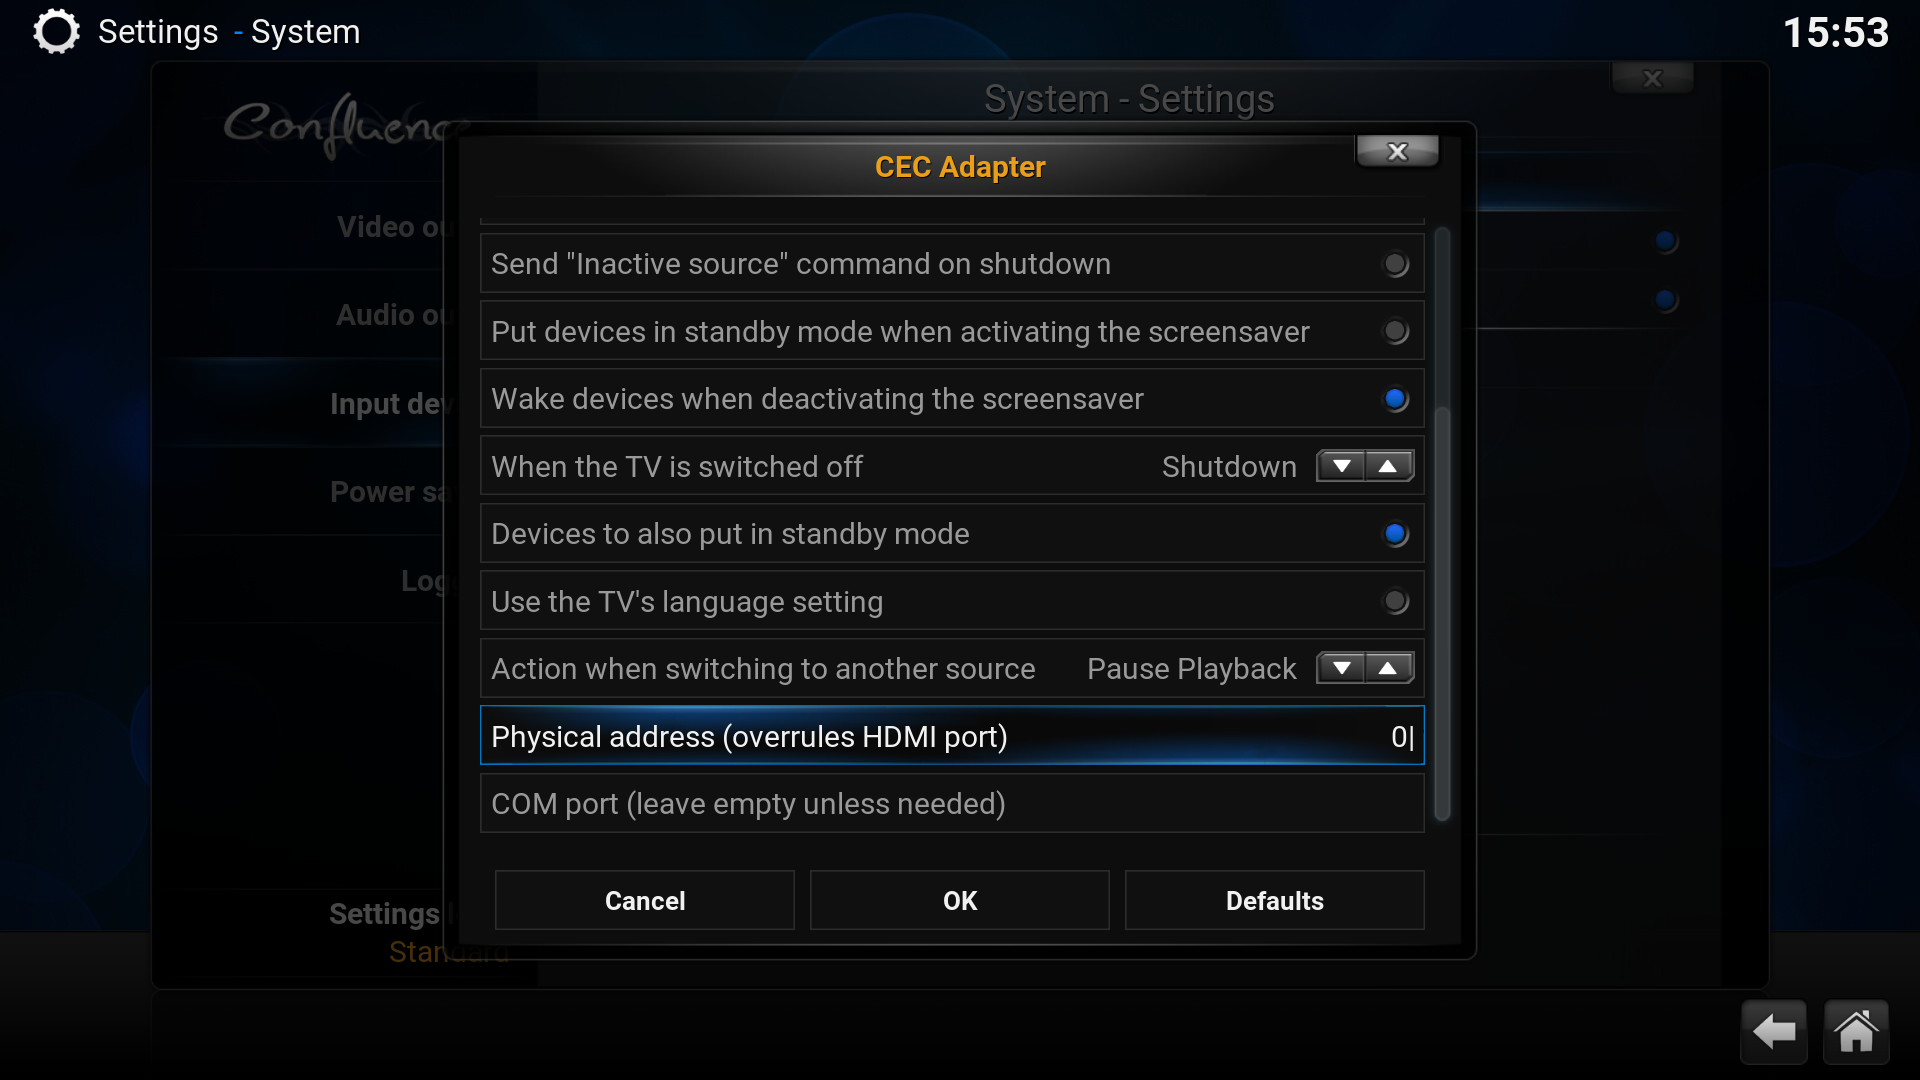Click up arrow for TV switched off
The width and height of the screenshot is (1920, 1080).
tap(1388, 467)
